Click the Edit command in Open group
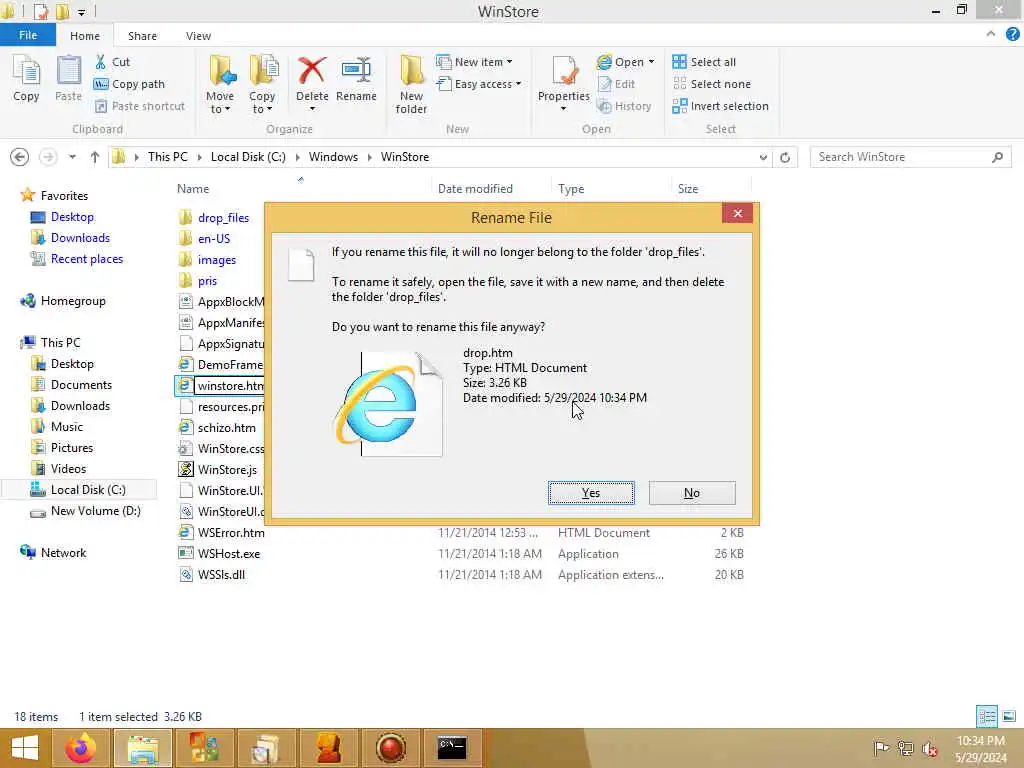This screenshot has width=1024, height=768. coord(616,84)
